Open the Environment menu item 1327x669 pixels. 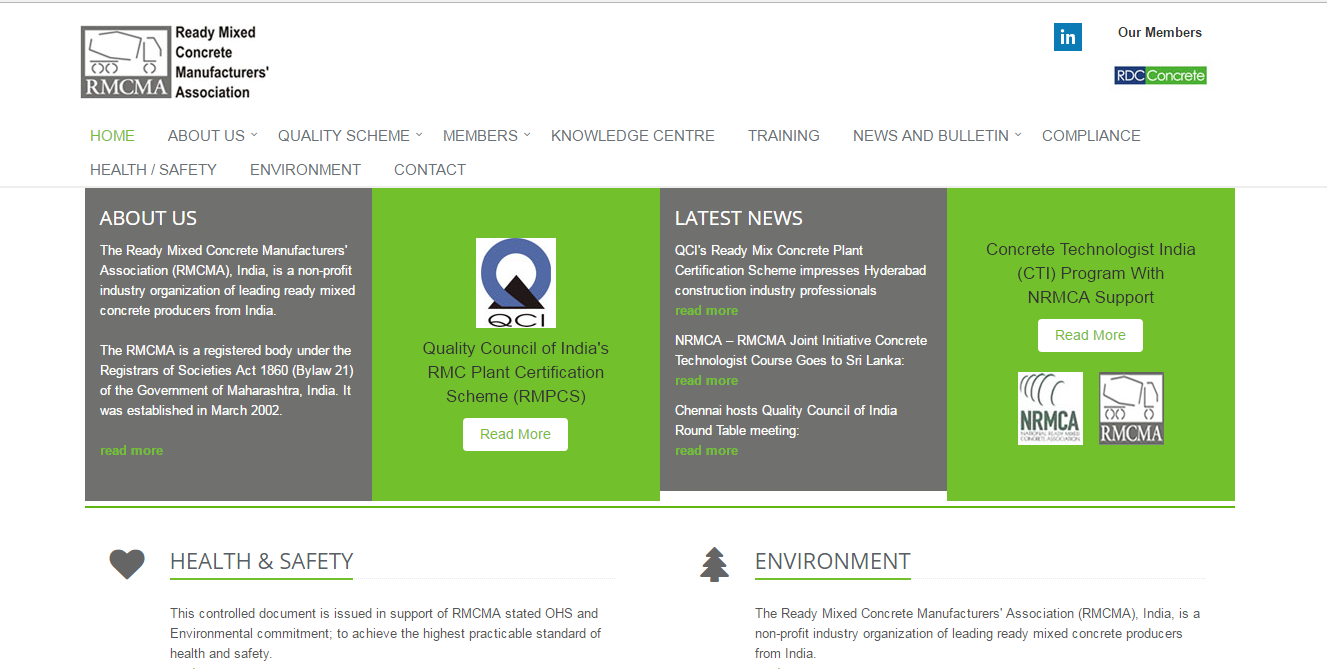pos(305,170)
